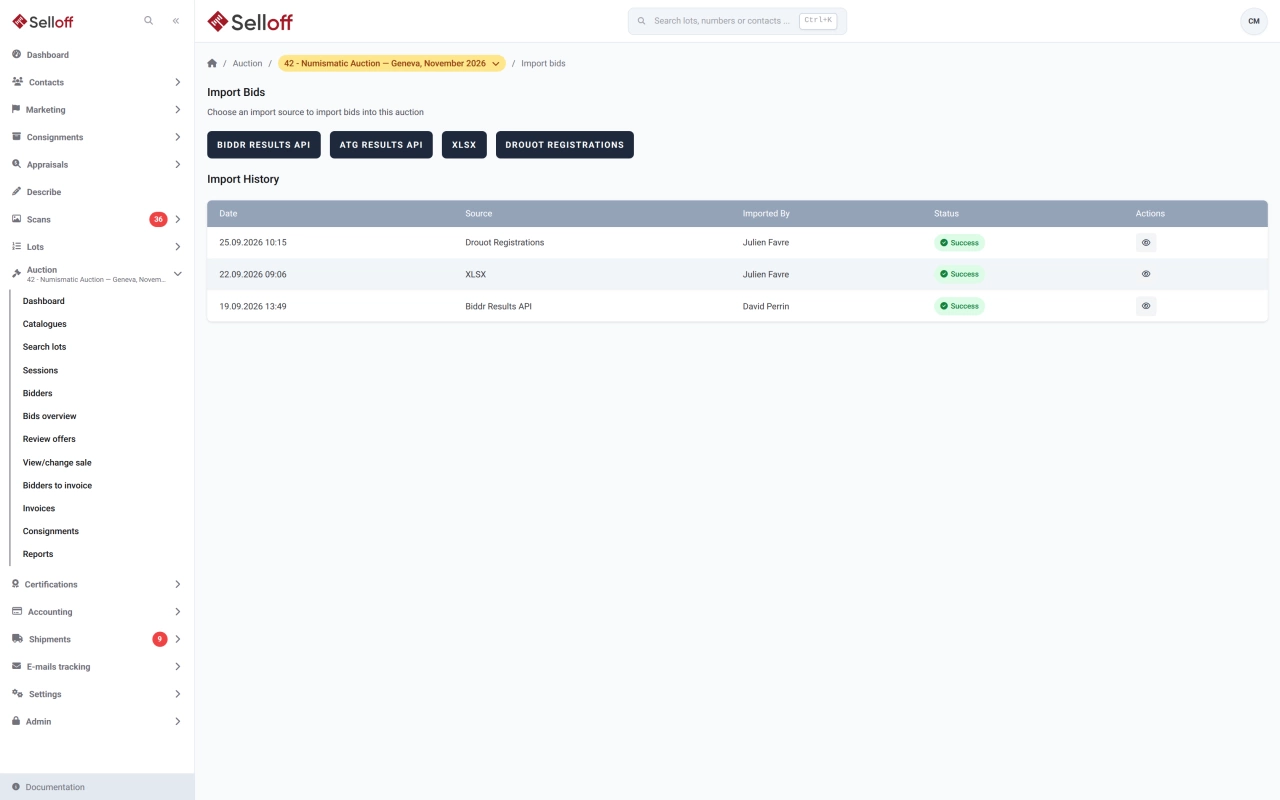Click the Admin lock icon

[x=16, y=721]
